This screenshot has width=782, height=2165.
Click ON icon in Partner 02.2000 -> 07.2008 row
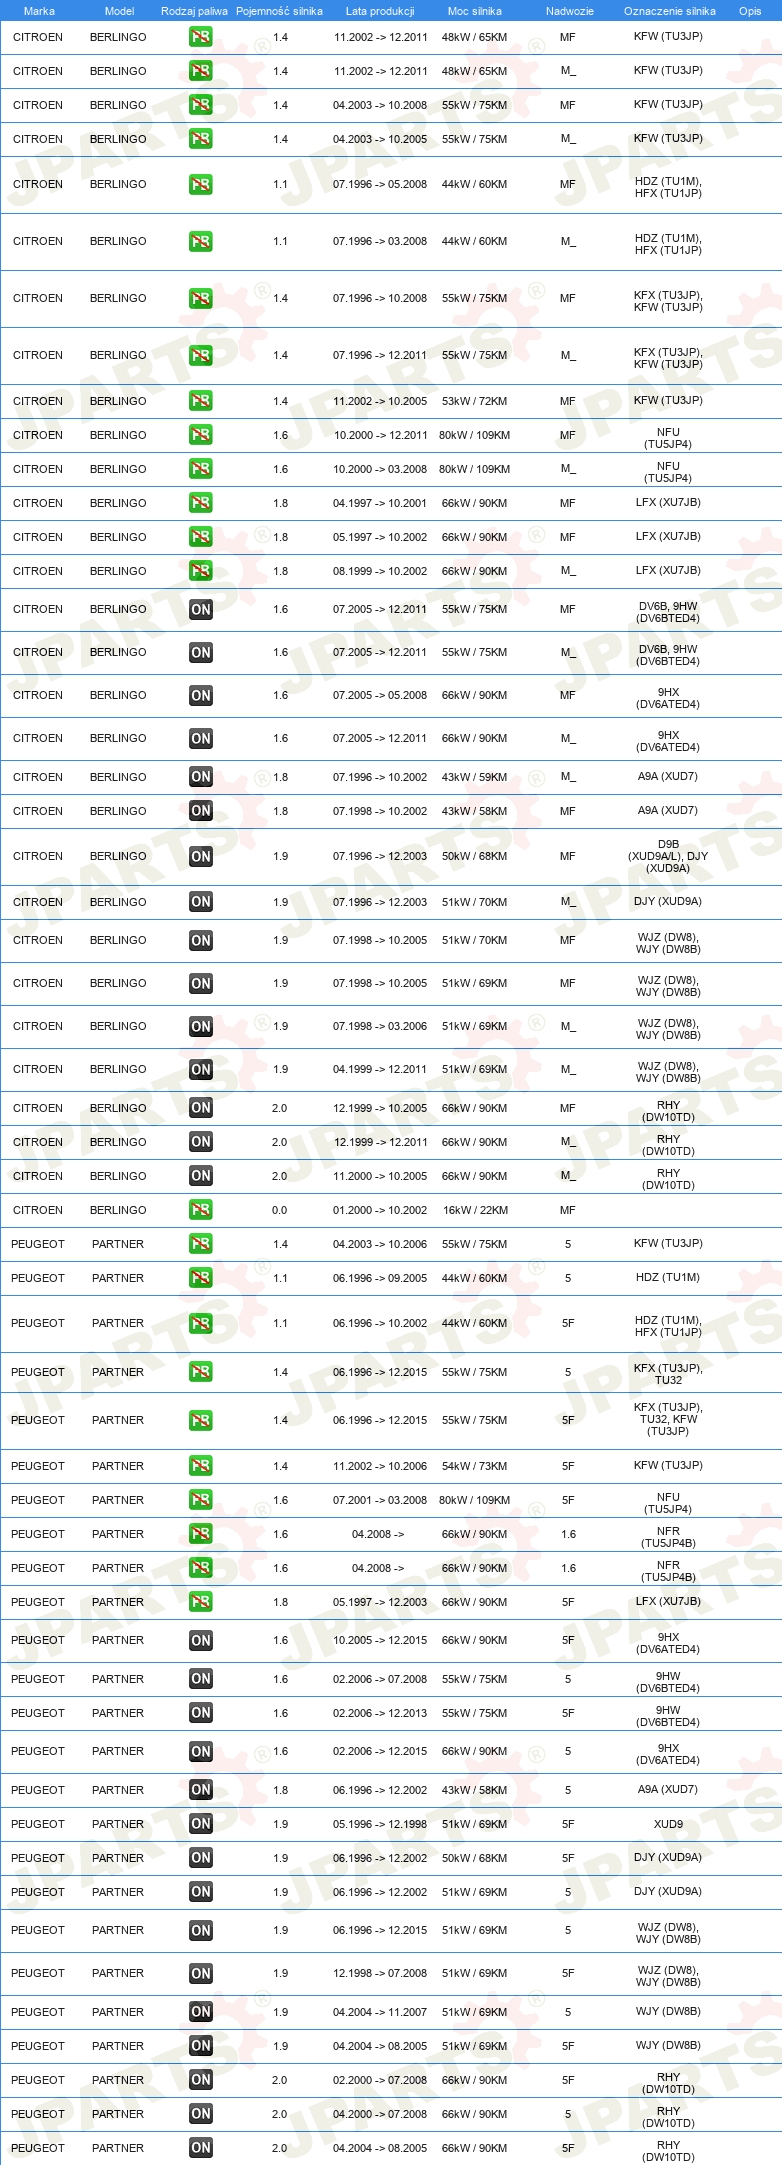[x=201, y=2080]
